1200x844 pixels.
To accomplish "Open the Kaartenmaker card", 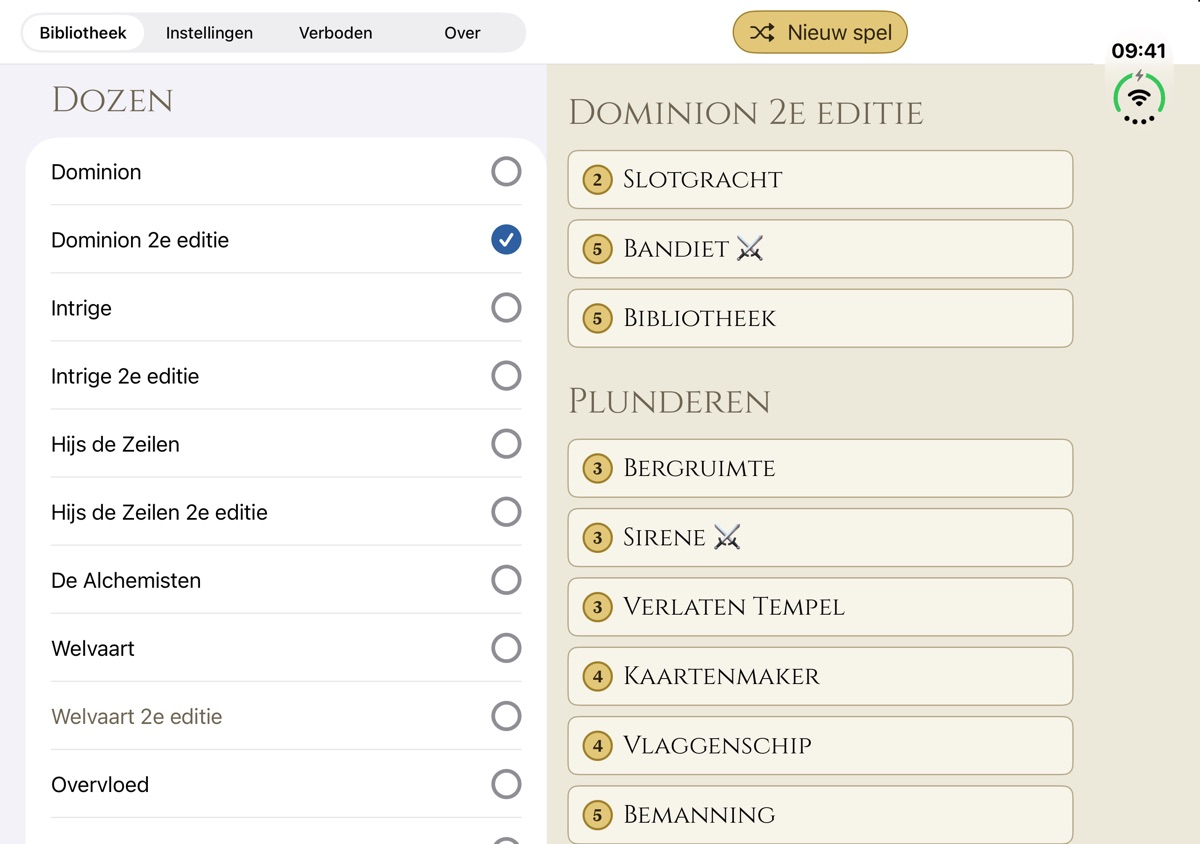I will point(820,676).
